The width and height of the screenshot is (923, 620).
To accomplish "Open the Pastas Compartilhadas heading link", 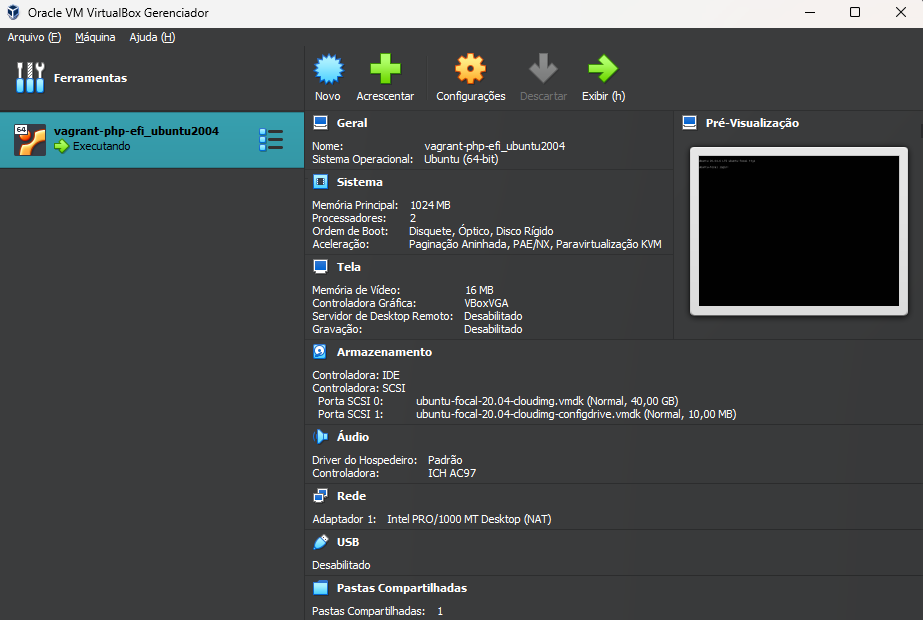I will 402,588.
